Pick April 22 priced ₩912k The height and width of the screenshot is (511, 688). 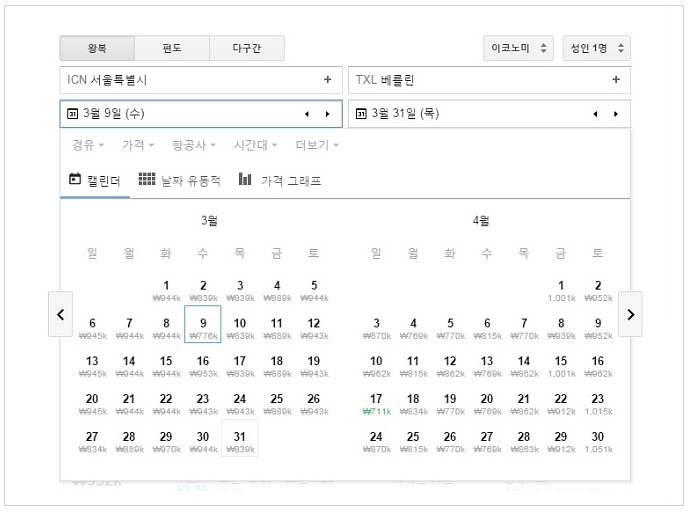pyautogui.click(x=561, y=404)
